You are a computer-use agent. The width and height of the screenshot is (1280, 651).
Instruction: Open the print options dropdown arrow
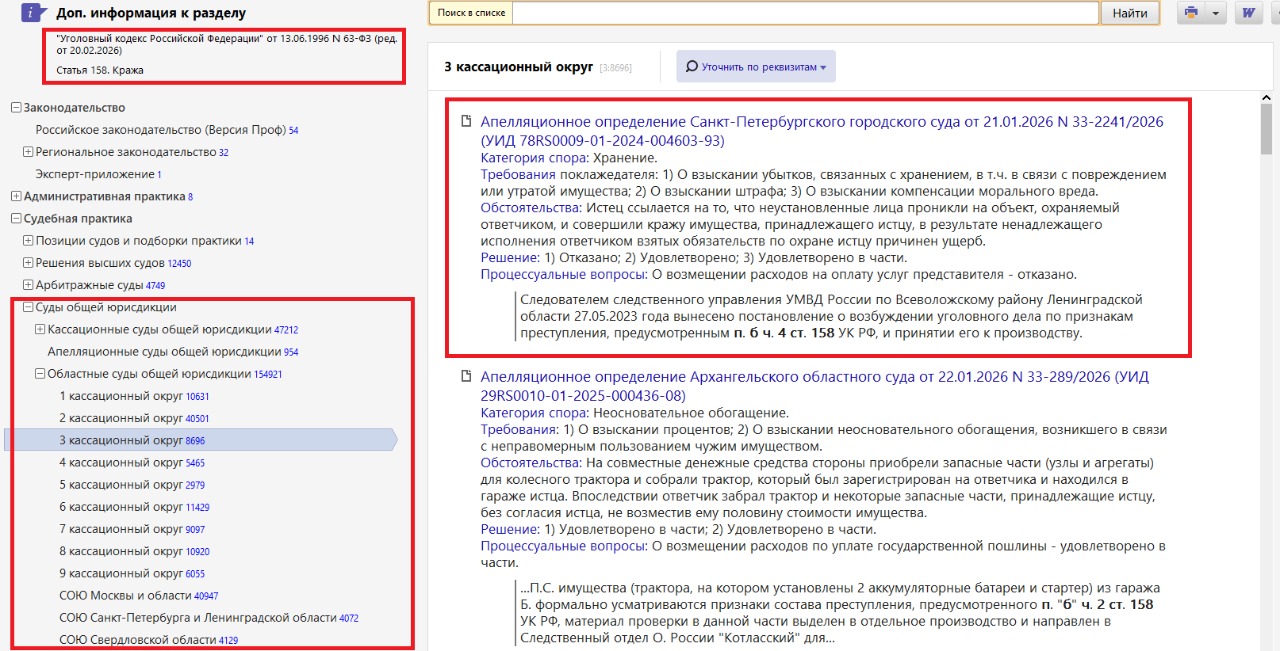[x=1215, y=13]
